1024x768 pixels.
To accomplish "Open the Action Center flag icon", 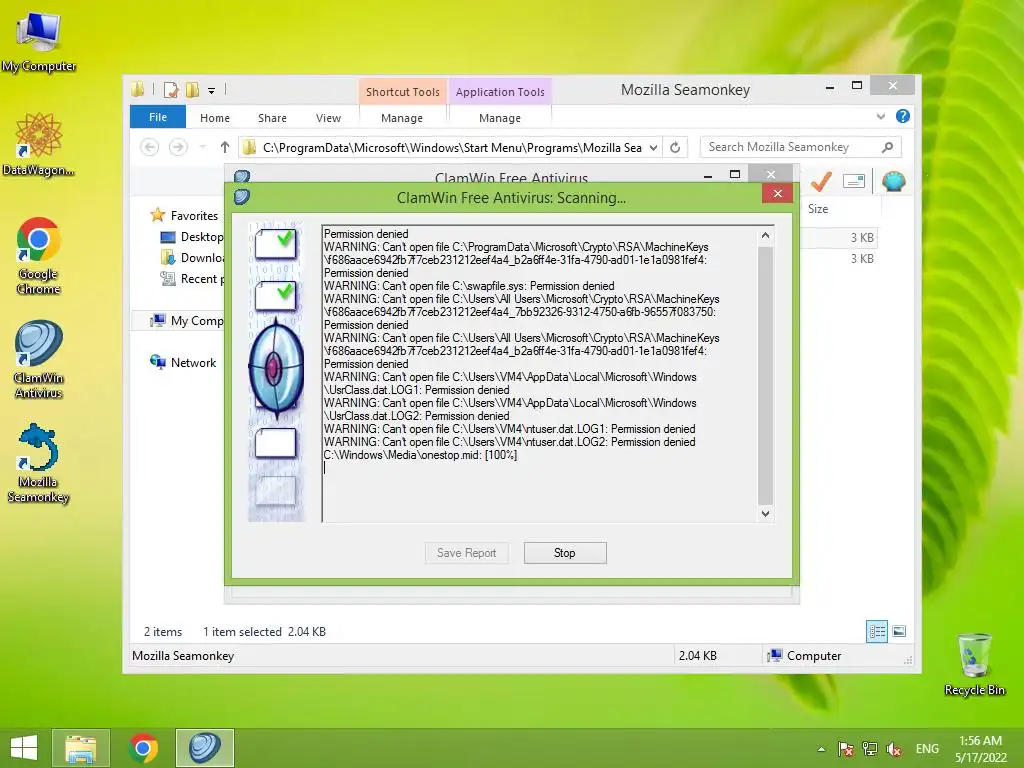I will pyautogui.click(x=846, y=749).
